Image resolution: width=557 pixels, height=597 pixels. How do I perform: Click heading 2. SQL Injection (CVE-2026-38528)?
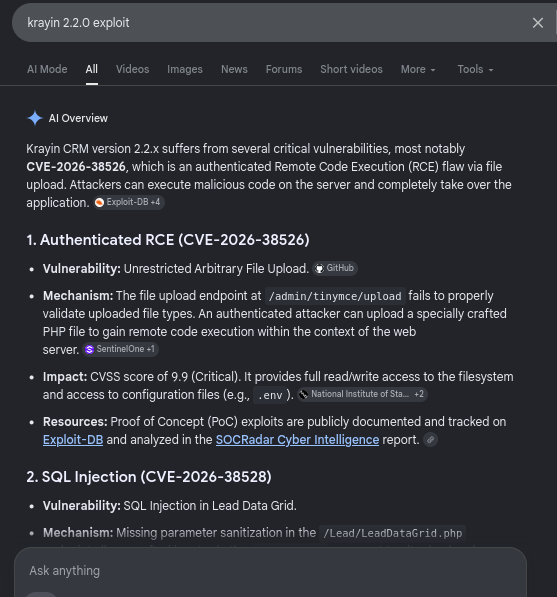pos(149,477)
